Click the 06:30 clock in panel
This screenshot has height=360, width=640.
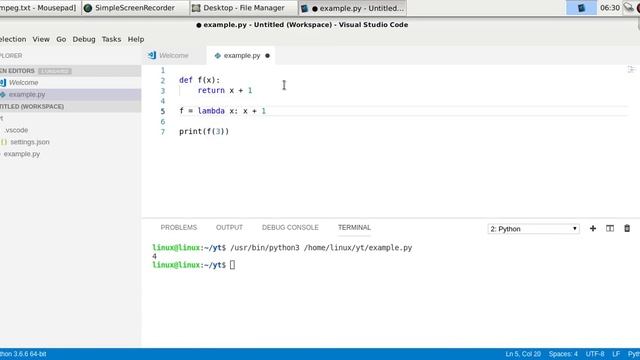click(x=610, y=8)
